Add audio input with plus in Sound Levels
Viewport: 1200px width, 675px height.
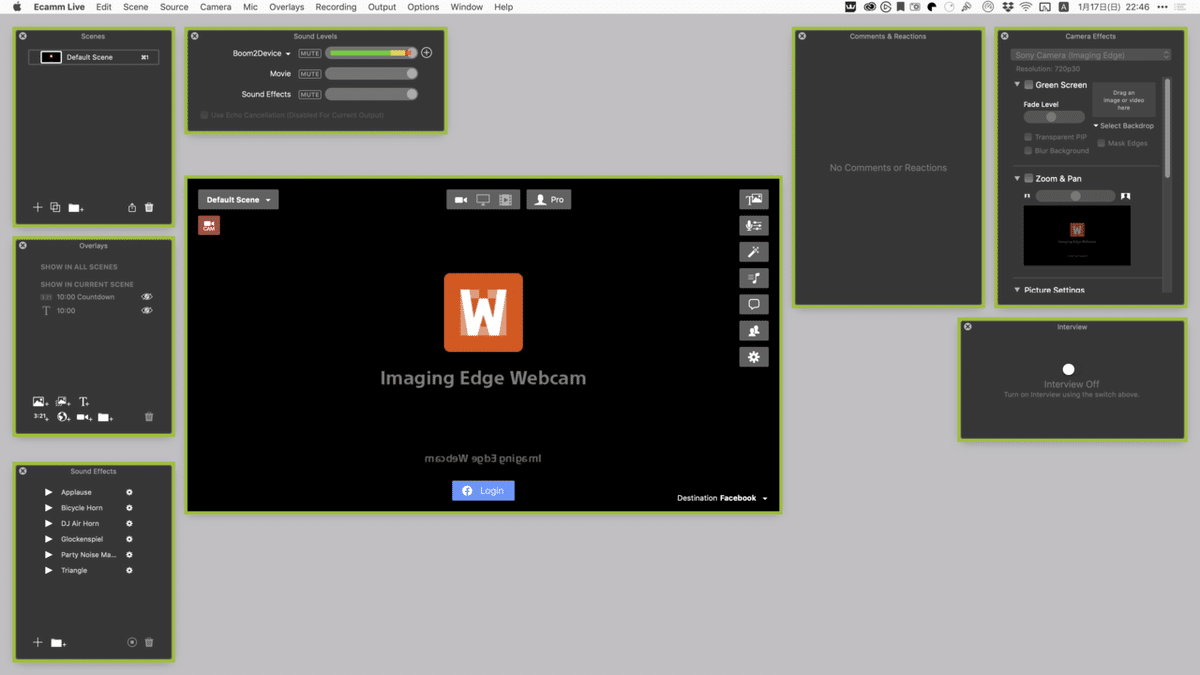tap(426, 53)
